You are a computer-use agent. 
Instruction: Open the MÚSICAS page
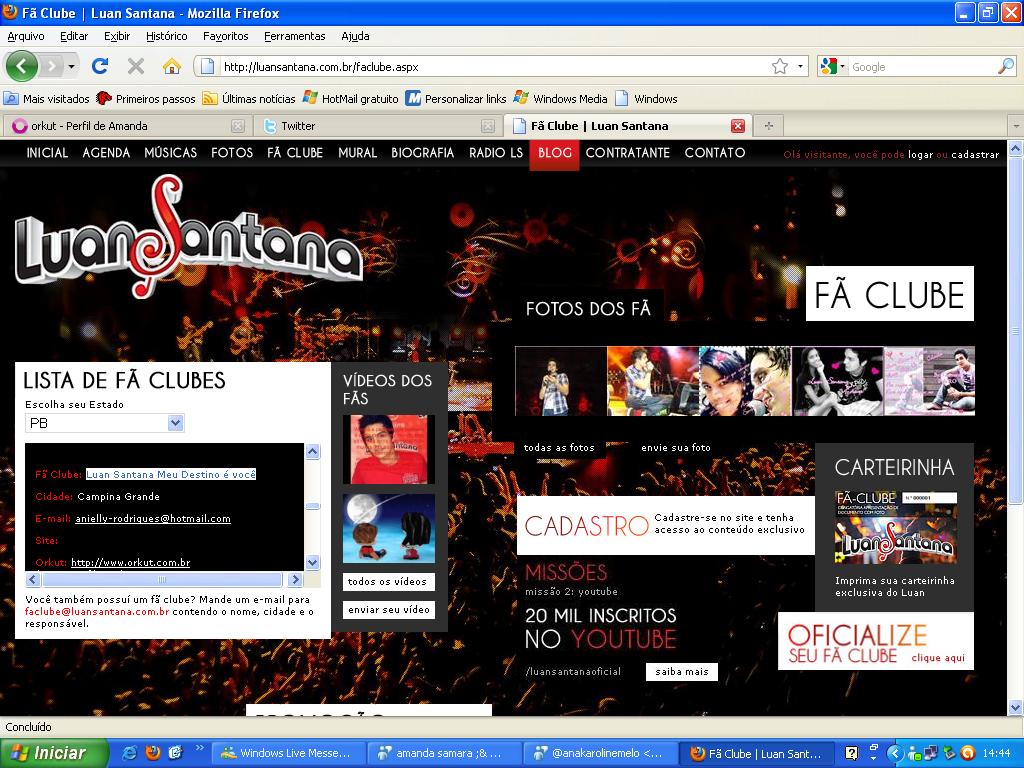coord(170,153)
